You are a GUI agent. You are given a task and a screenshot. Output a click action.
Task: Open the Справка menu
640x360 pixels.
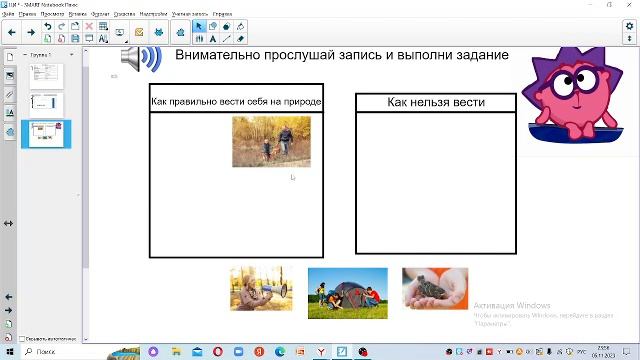222,14
